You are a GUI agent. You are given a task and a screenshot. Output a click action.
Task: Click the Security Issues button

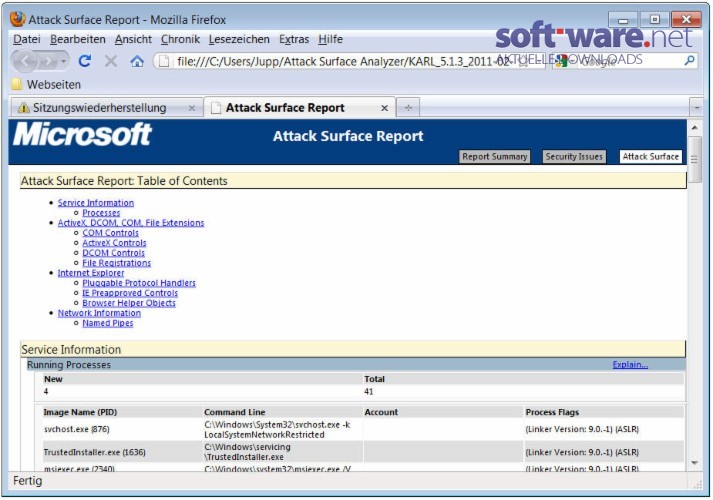[x=574, y=156]
